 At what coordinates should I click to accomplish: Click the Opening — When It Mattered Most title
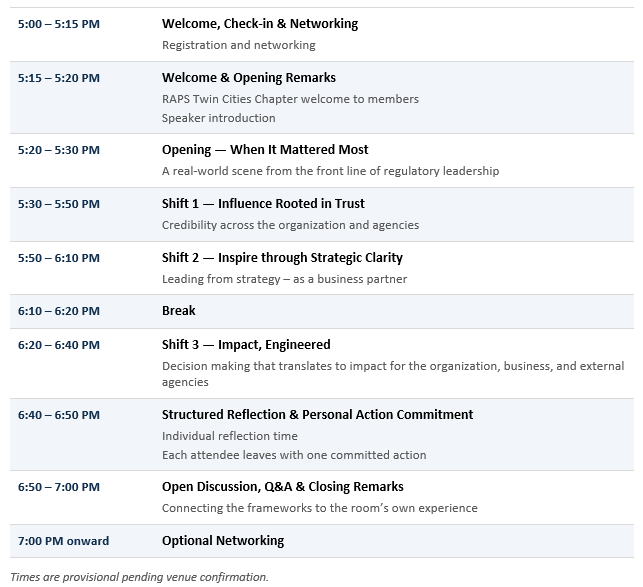(x=265, y=149)
